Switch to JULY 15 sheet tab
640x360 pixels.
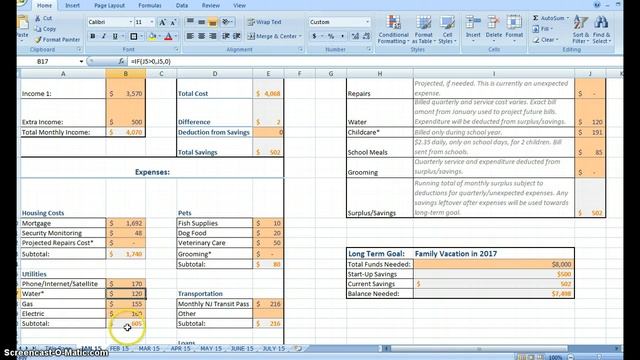click(274, 349)
